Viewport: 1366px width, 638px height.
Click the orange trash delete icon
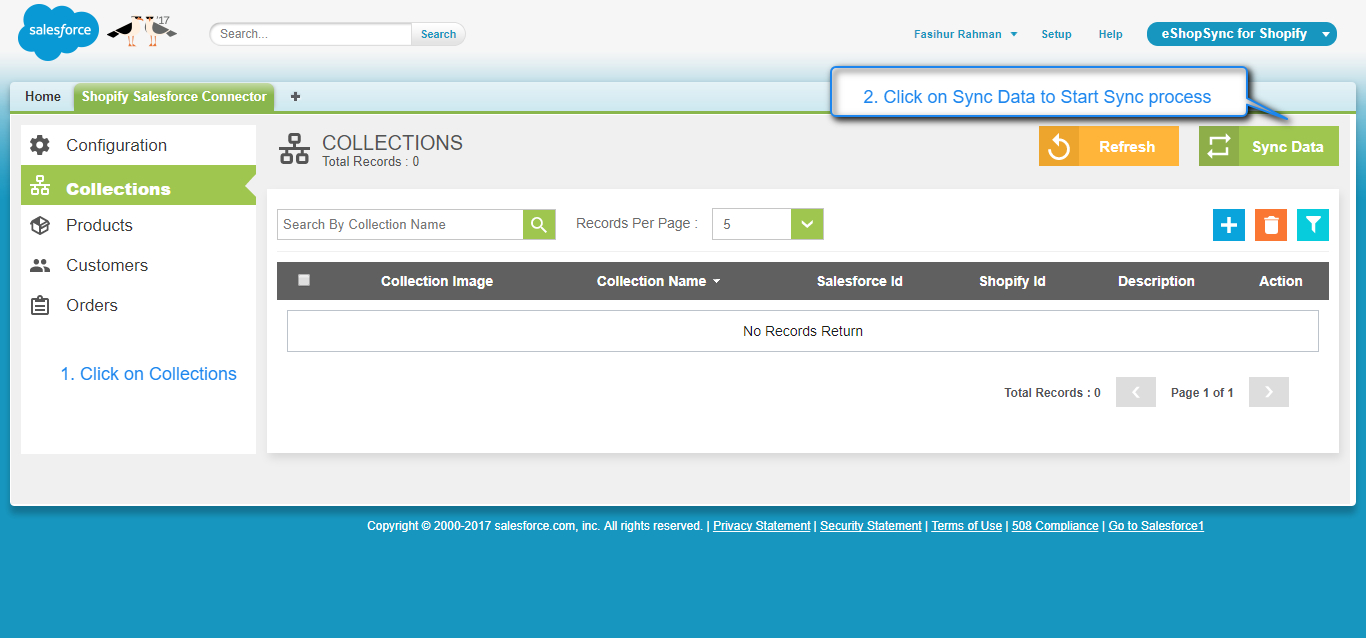click(x=1271, y=225)
